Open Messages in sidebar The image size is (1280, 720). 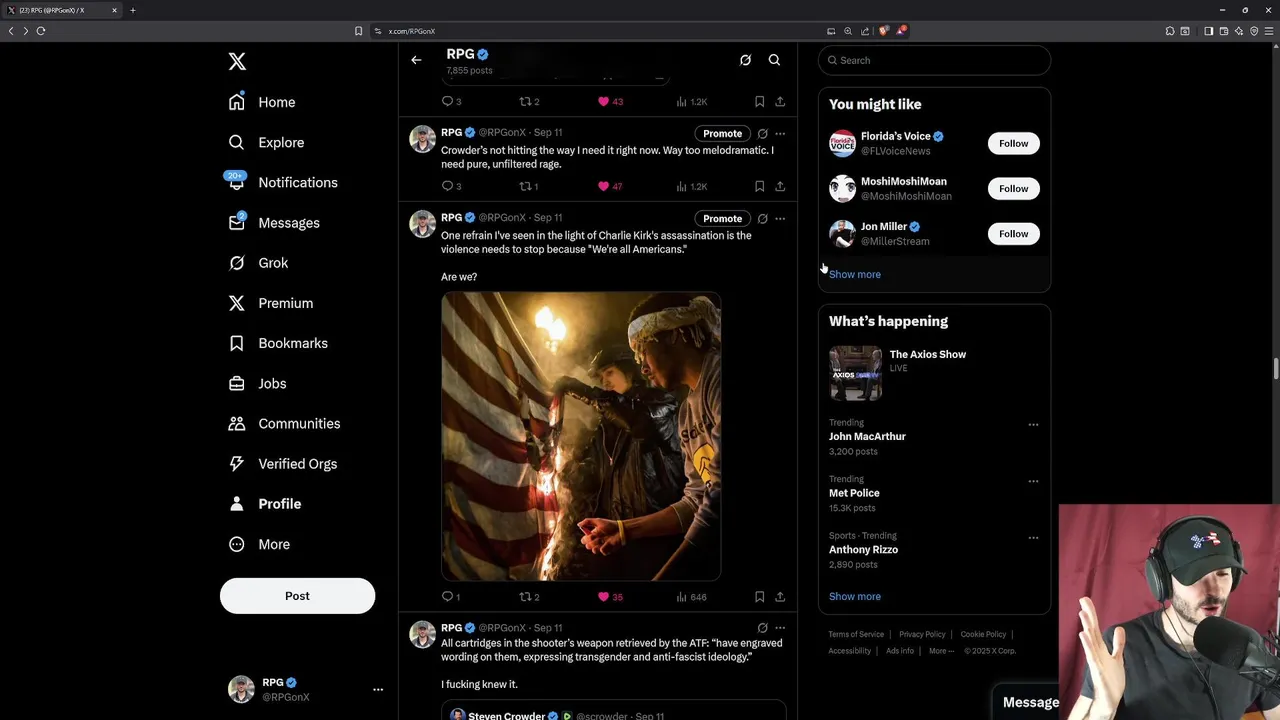click(x=274, y=223)
